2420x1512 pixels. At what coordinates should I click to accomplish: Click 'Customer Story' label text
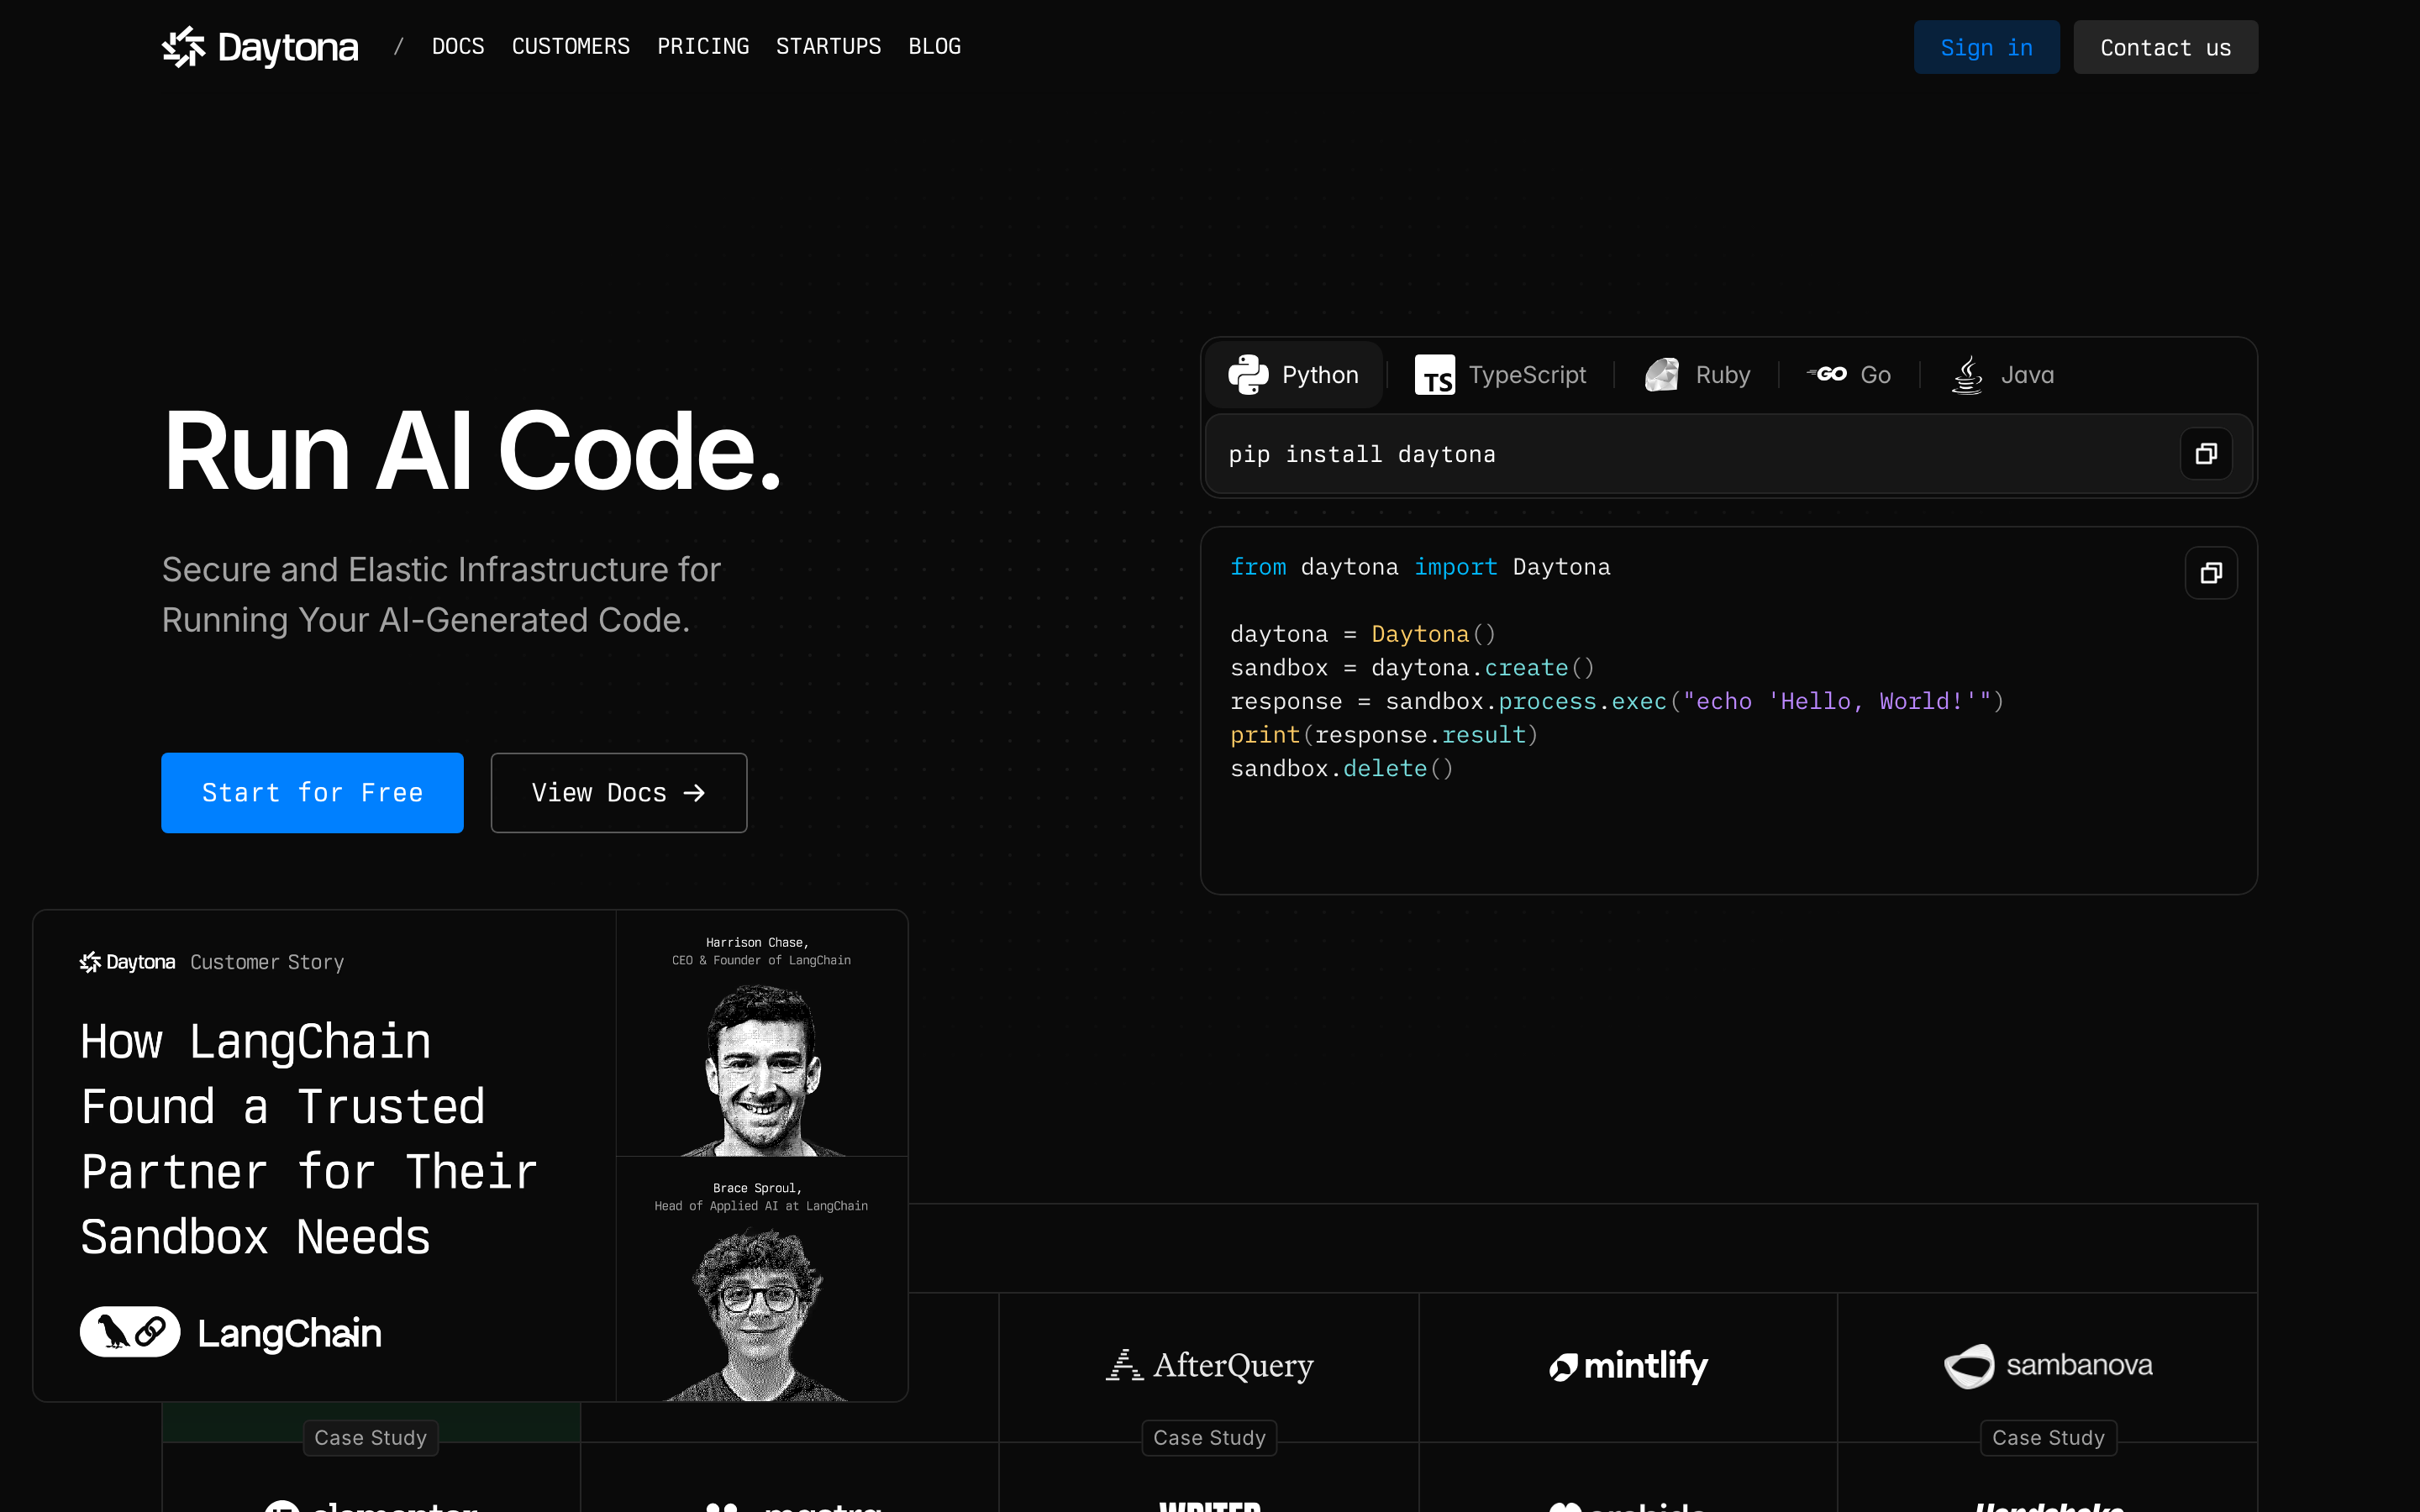267,962
